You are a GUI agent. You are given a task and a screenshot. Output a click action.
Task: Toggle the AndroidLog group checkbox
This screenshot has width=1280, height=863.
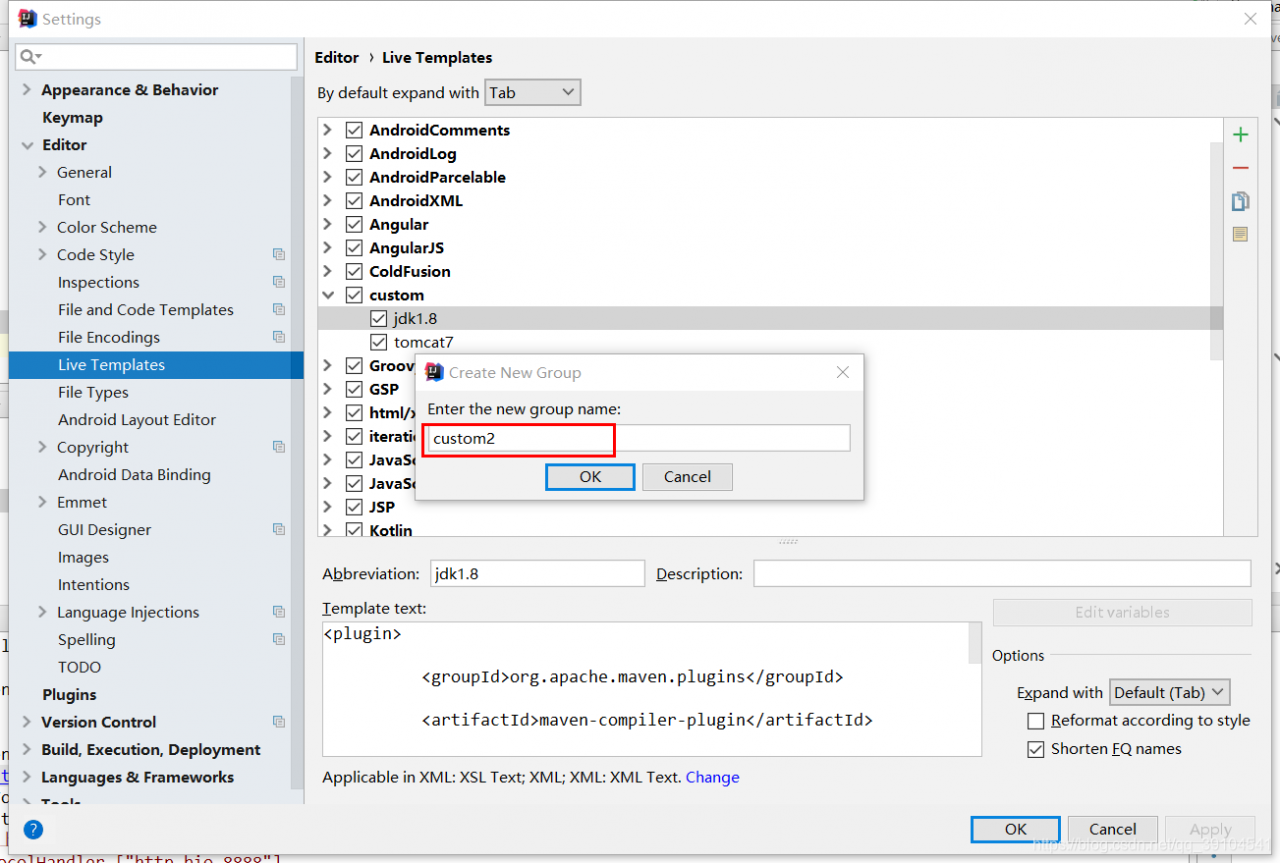pos(354,154)
